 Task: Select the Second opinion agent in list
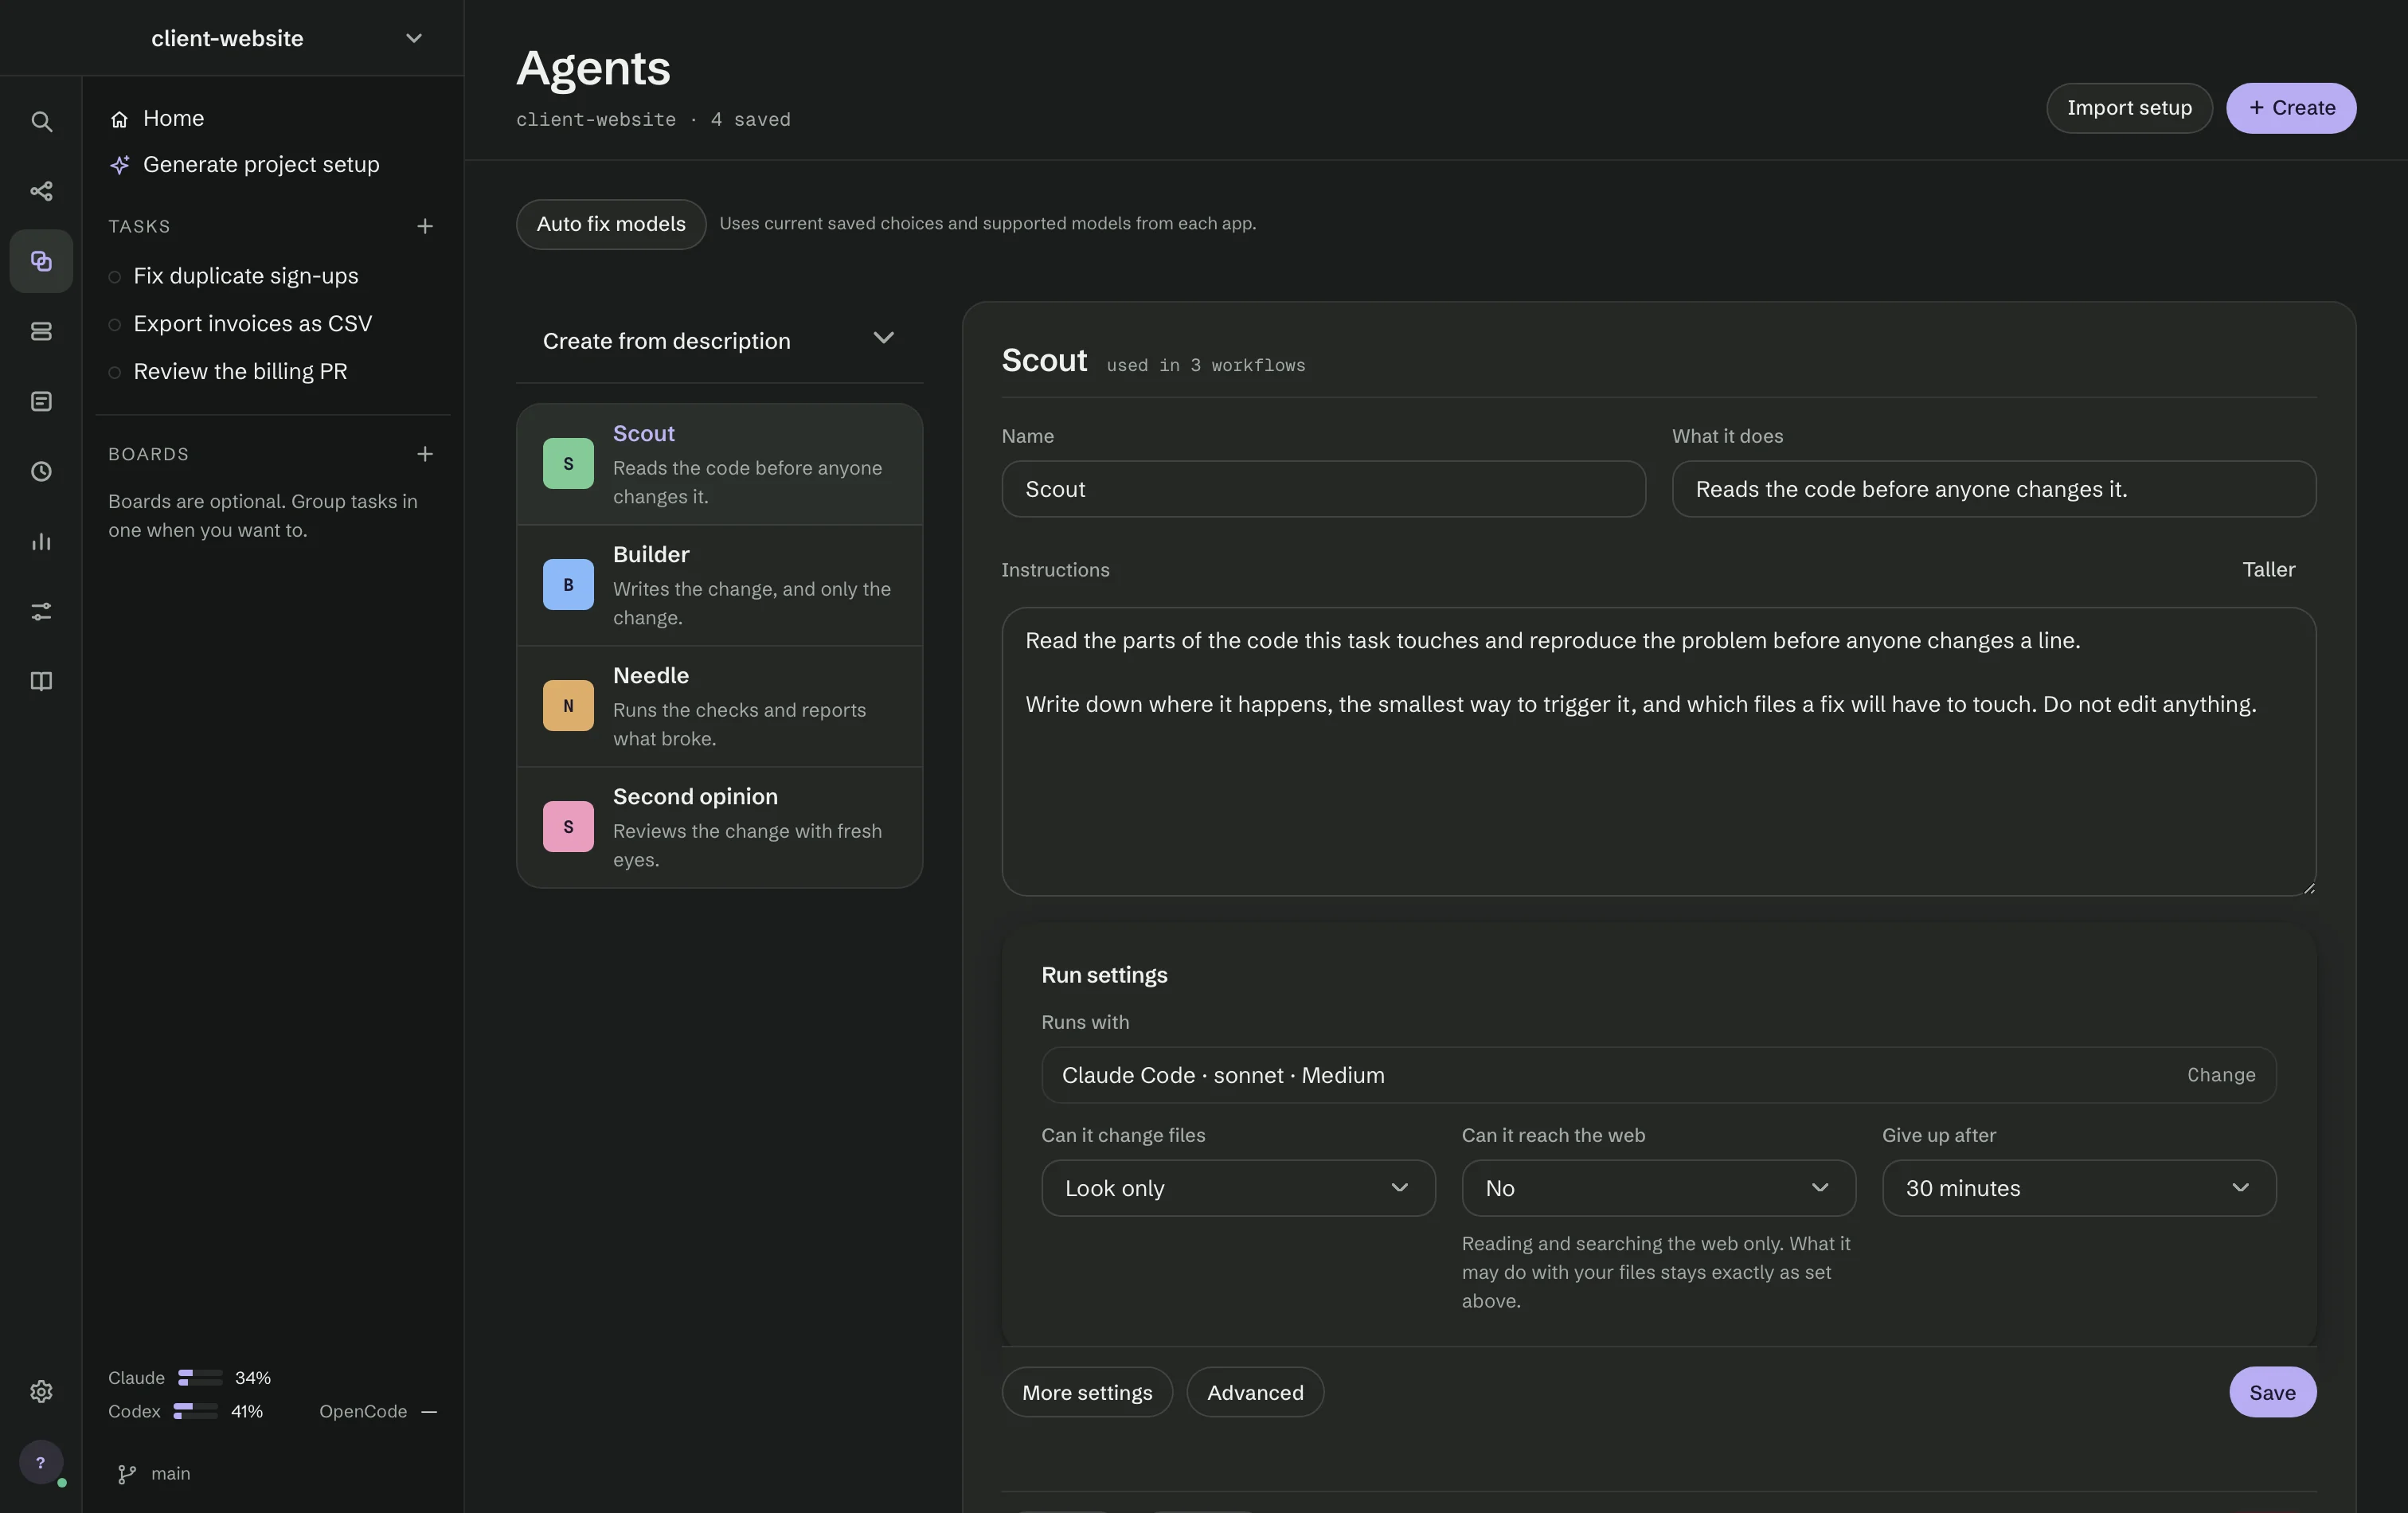[x=719, y=827]
